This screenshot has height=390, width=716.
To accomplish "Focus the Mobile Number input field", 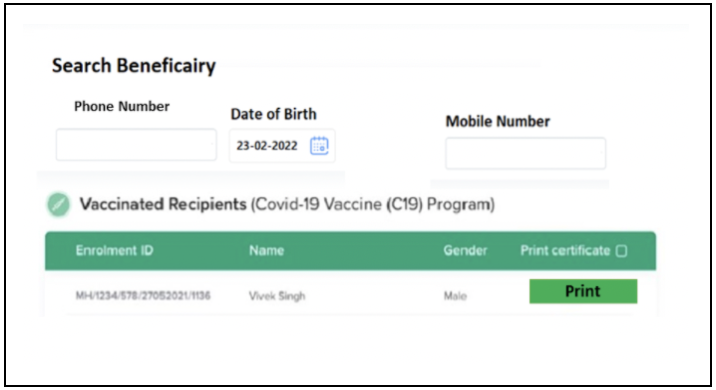I will [x=526, y=153].
